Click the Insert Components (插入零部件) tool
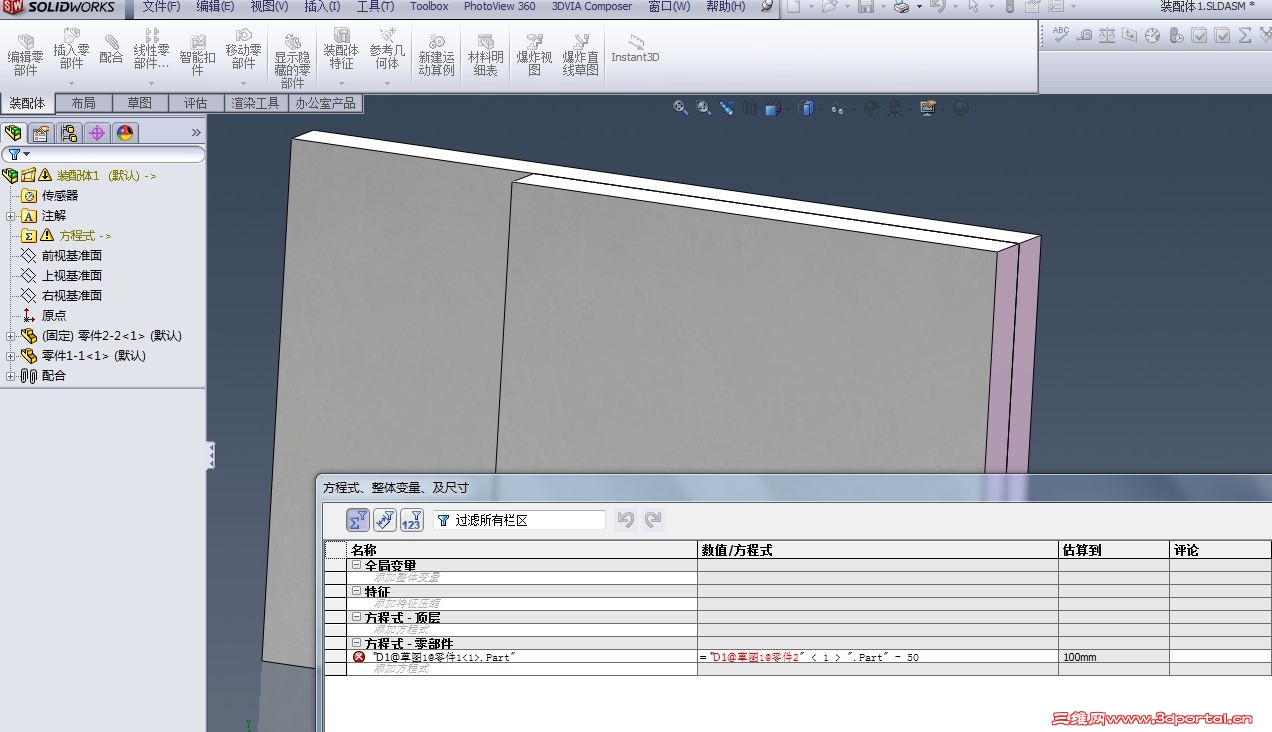Image resolution: width=1272 pixels, height=732 pixels. point(71,49)
